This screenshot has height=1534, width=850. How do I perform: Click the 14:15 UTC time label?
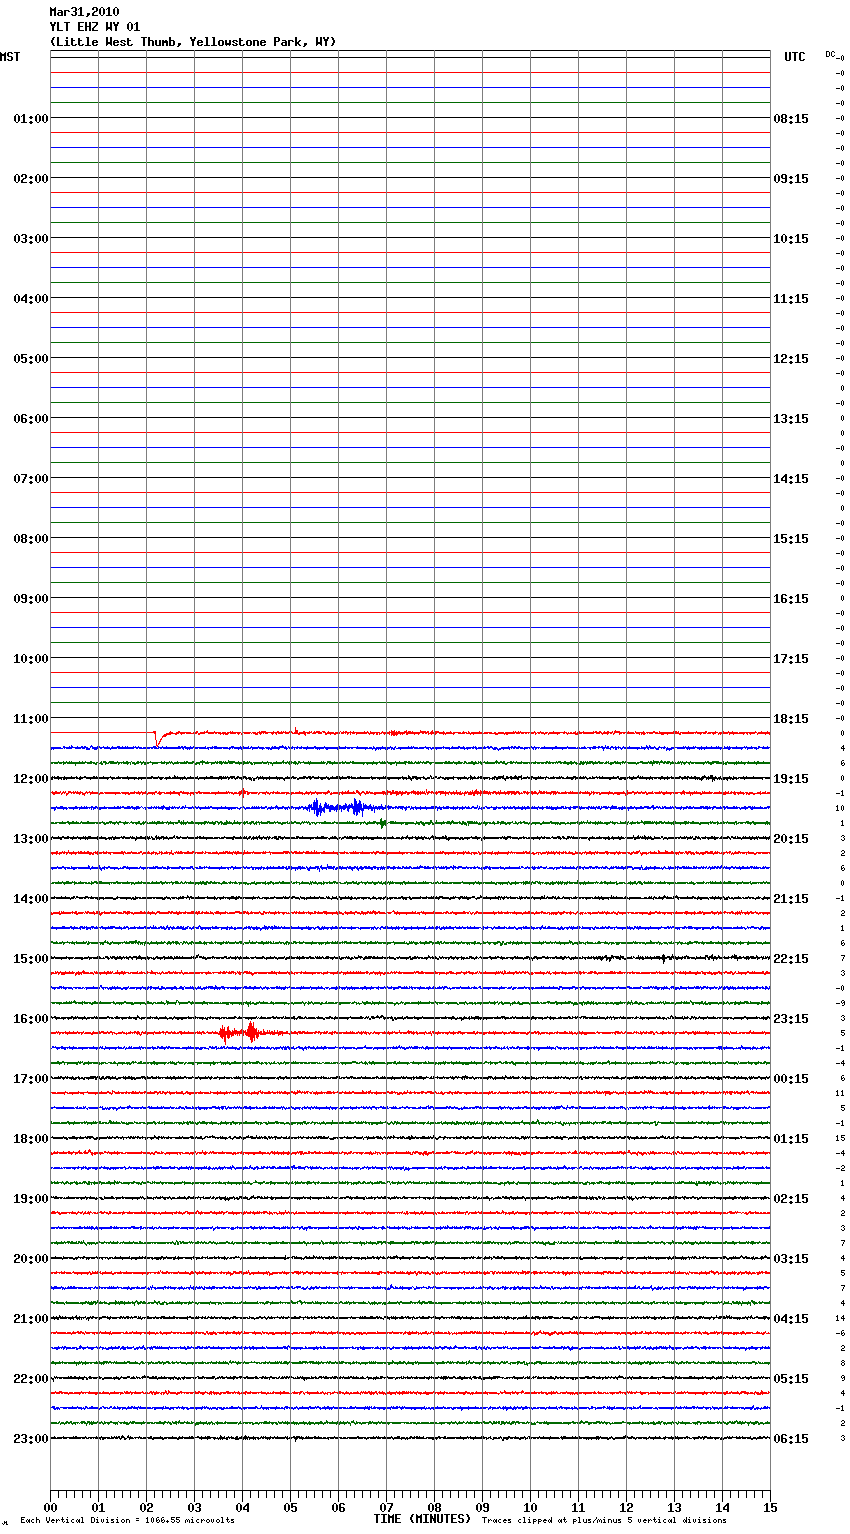coord(791,479)
